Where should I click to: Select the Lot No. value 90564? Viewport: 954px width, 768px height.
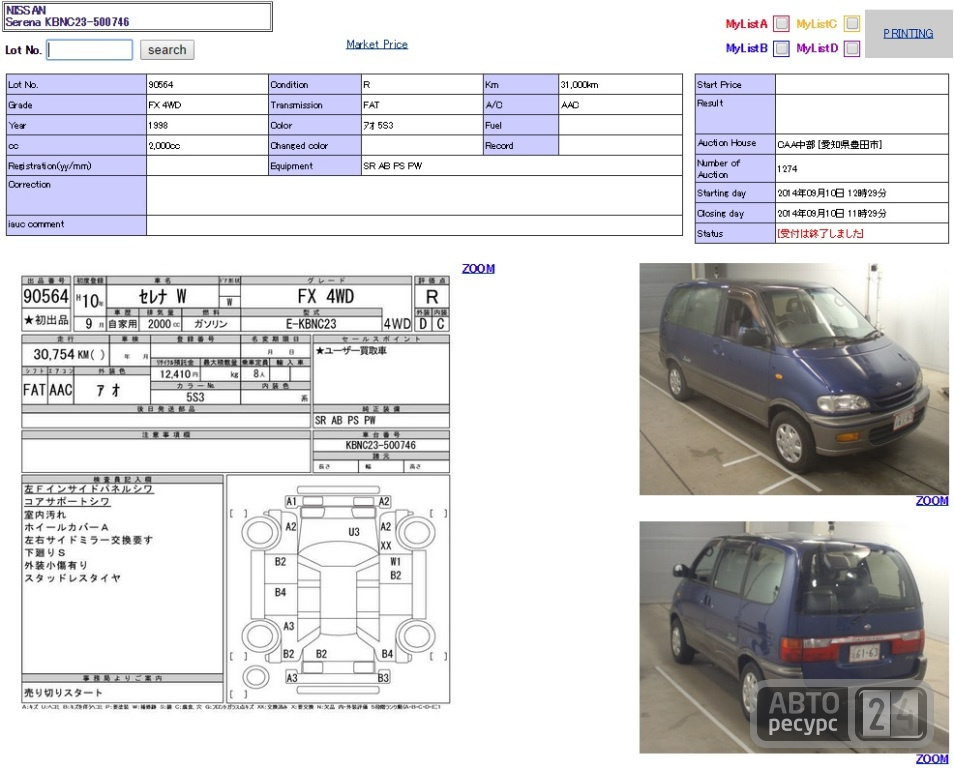161,85
